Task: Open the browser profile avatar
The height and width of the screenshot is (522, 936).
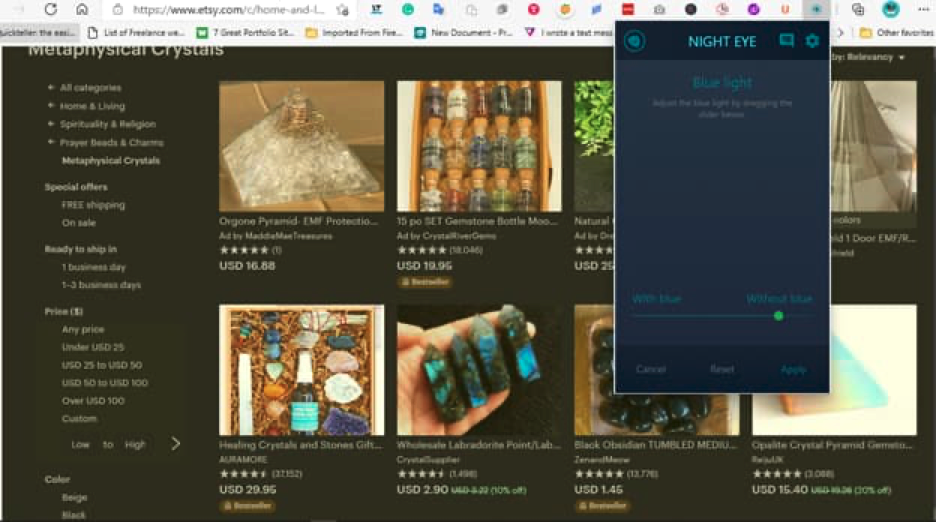Action: 890,9
